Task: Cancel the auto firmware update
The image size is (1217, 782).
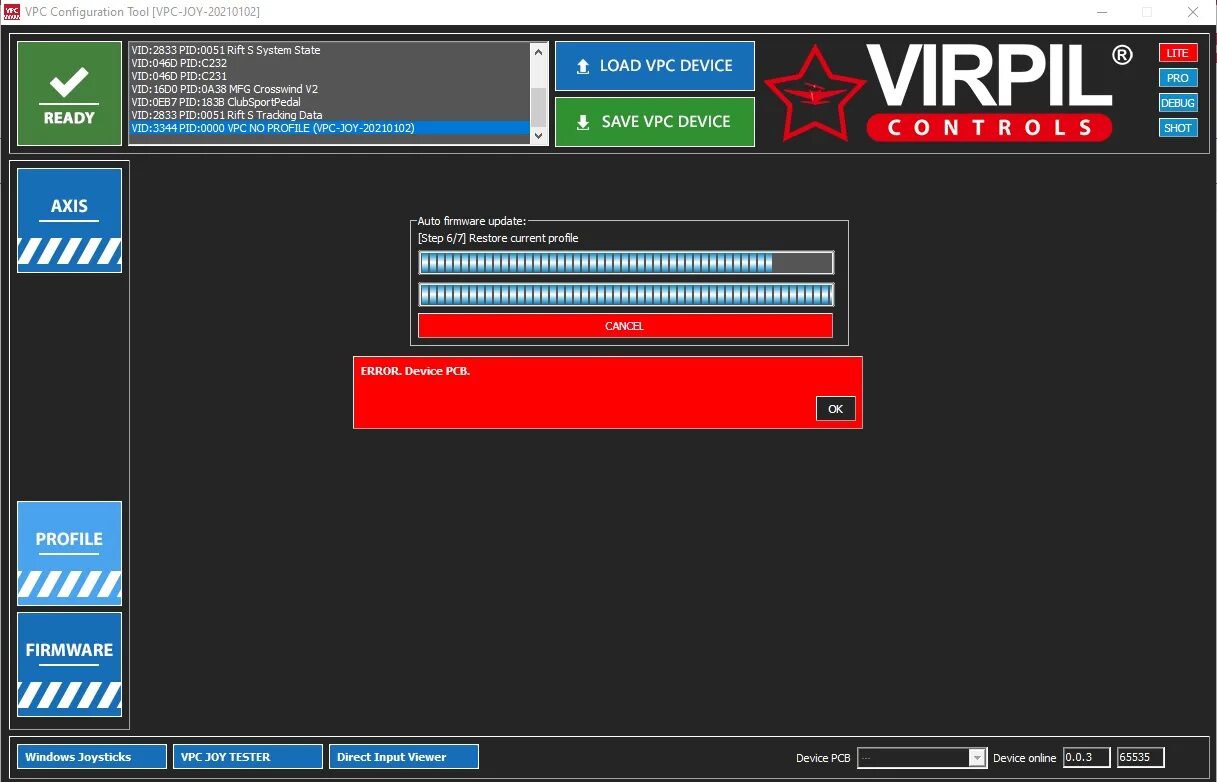Action: [625, 326]
